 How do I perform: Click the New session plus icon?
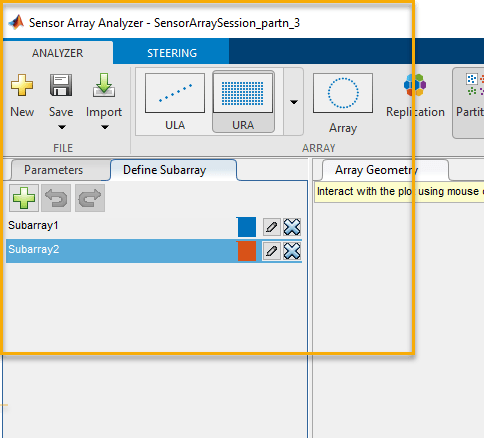coord(22,85)
